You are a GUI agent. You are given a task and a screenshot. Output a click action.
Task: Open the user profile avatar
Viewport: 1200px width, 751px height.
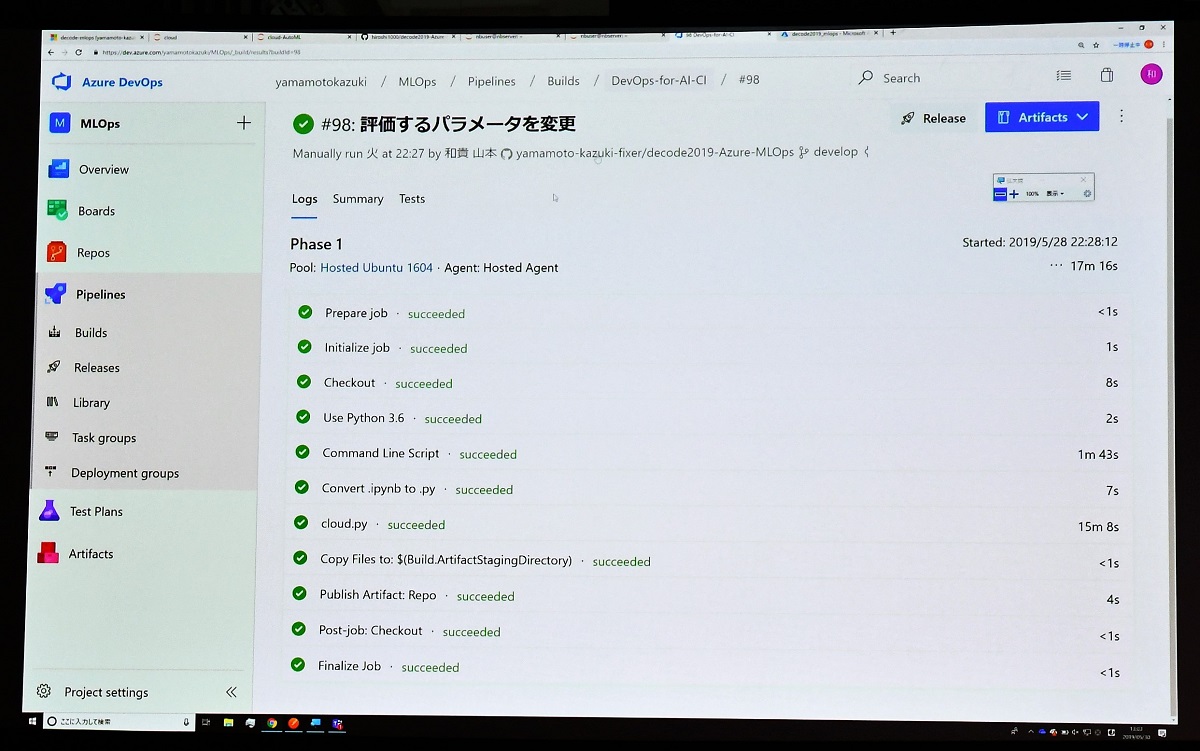[1151, 74]
